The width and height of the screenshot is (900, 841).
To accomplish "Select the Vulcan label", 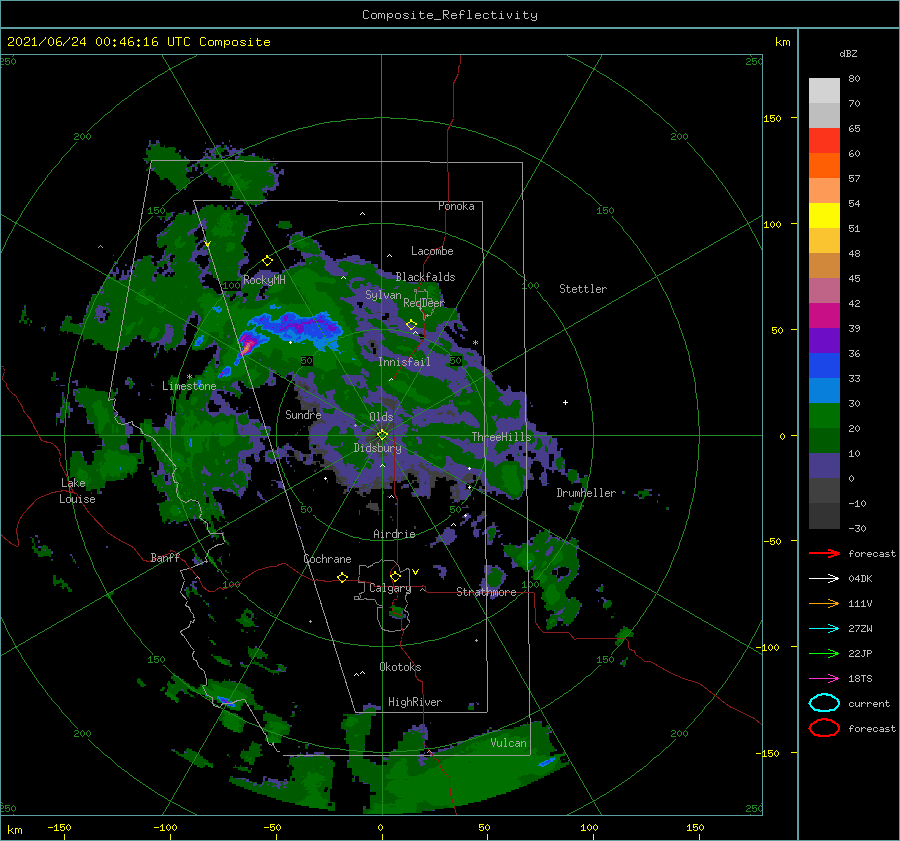I will 508,743.
